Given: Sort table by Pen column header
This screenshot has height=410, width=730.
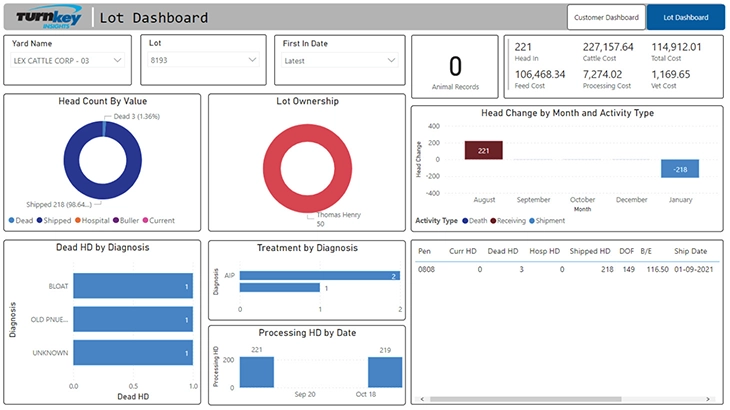Looking at the screenshot, I should pos(424,251).
